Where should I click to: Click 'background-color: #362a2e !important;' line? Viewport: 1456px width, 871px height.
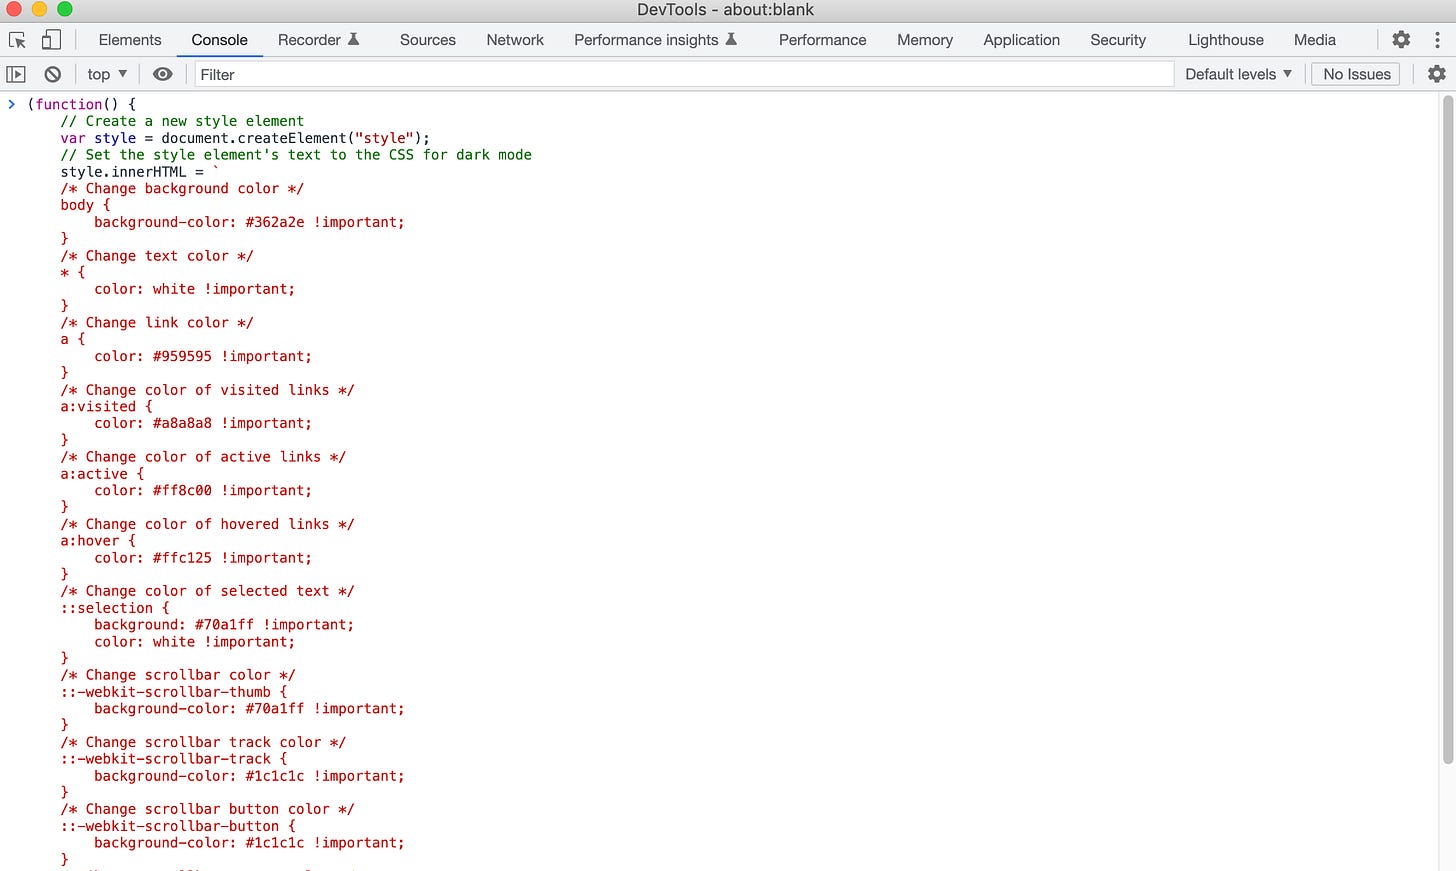[x=249, y=222]
